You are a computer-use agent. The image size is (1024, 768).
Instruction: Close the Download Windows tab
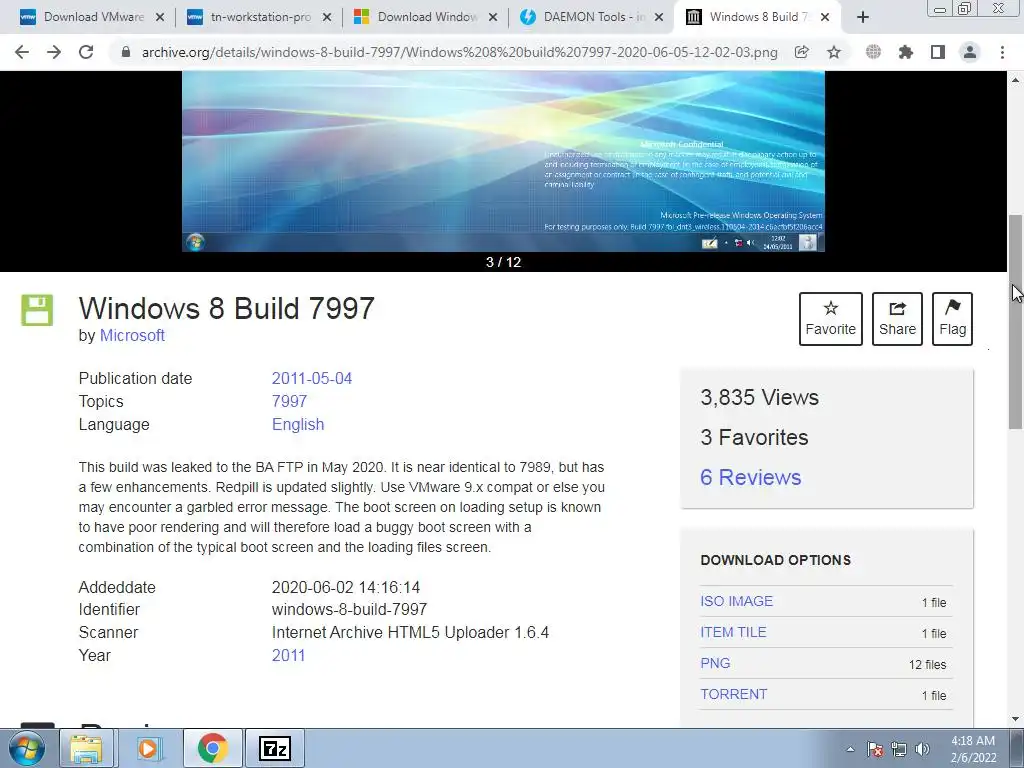coord(494,18)
